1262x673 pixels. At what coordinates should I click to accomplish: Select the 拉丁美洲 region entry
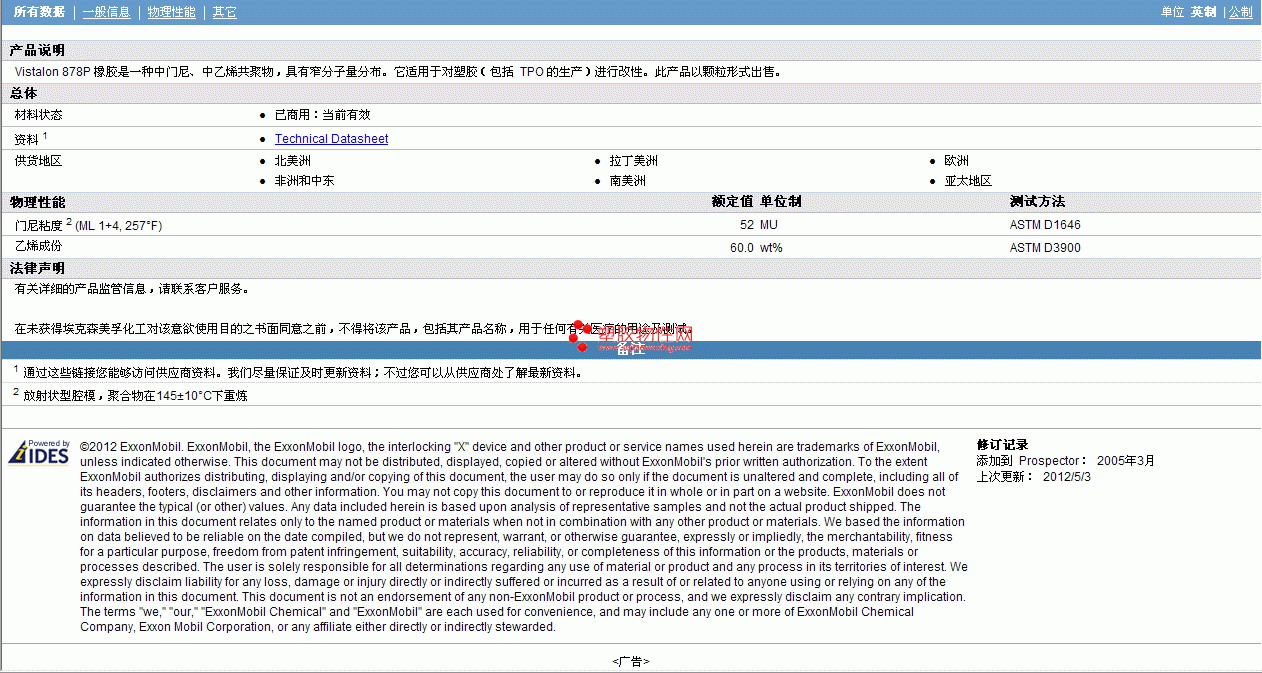634,161
